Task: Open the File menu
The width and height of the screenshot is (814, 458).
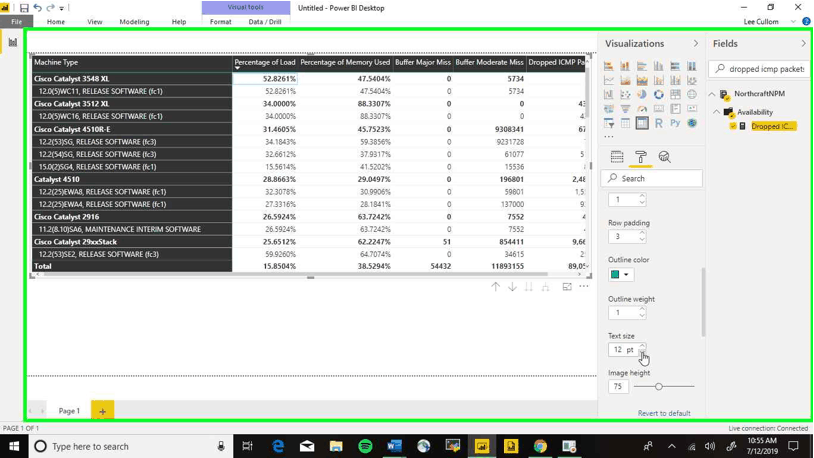Action: point(17,22)
